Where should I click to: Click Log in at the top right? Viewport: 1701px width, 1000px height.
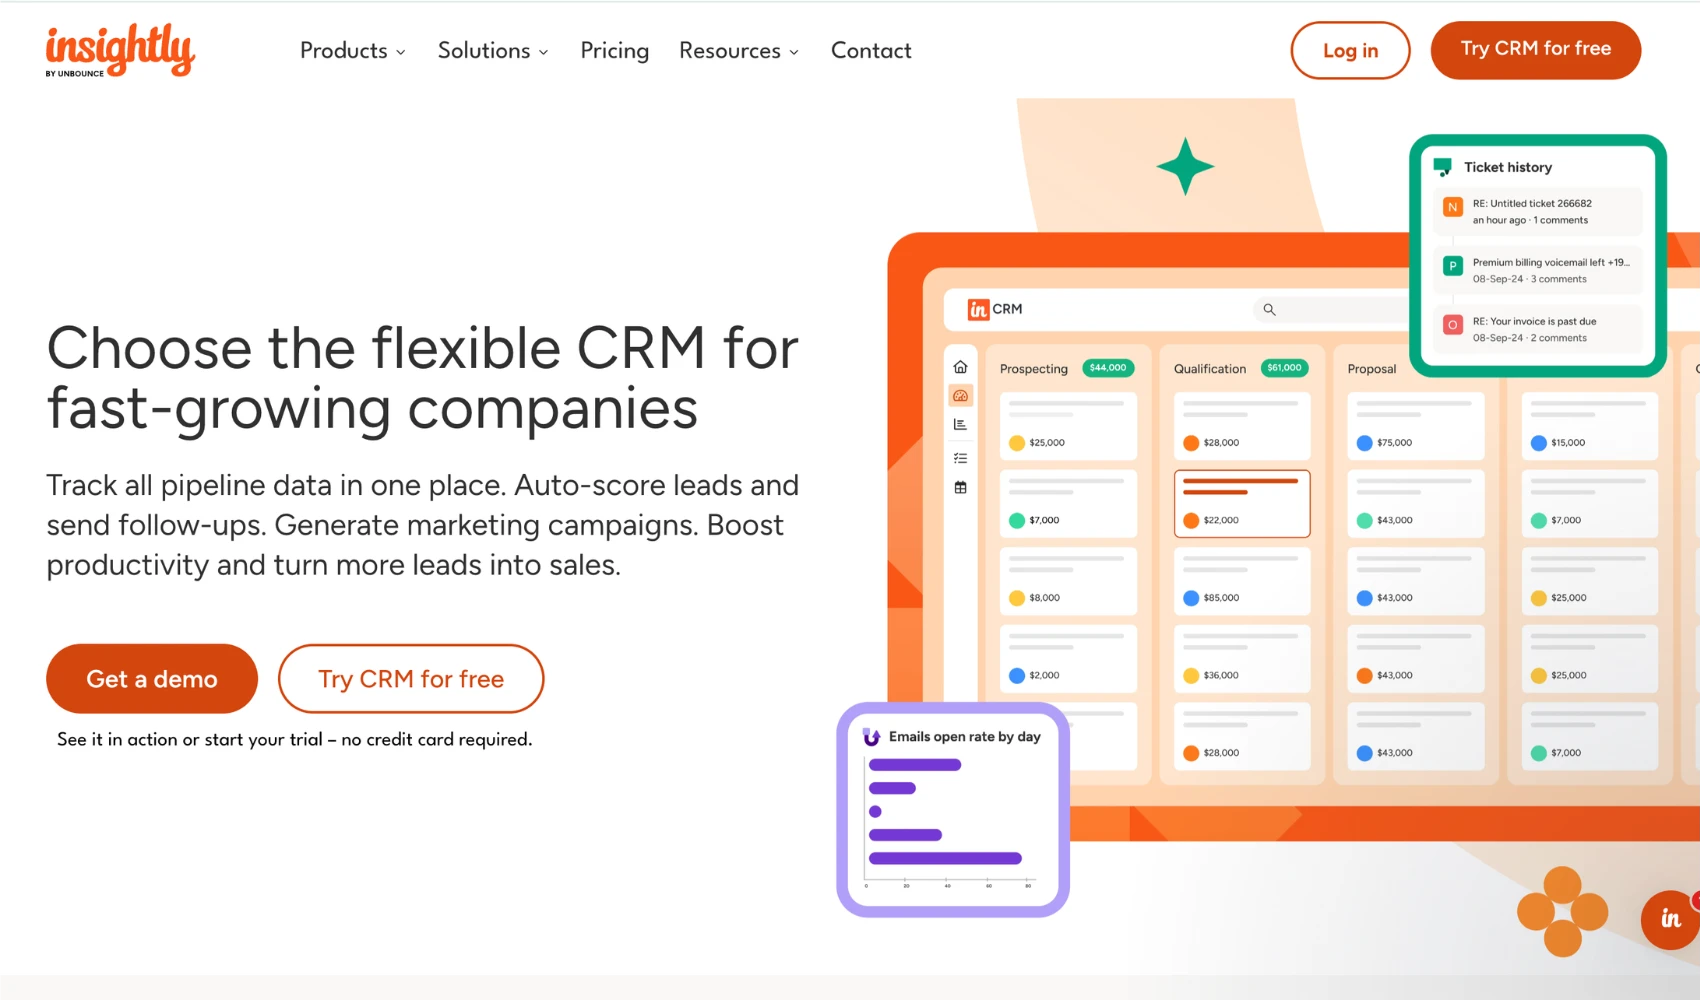pyautogui.click(x=1350, y=50)
